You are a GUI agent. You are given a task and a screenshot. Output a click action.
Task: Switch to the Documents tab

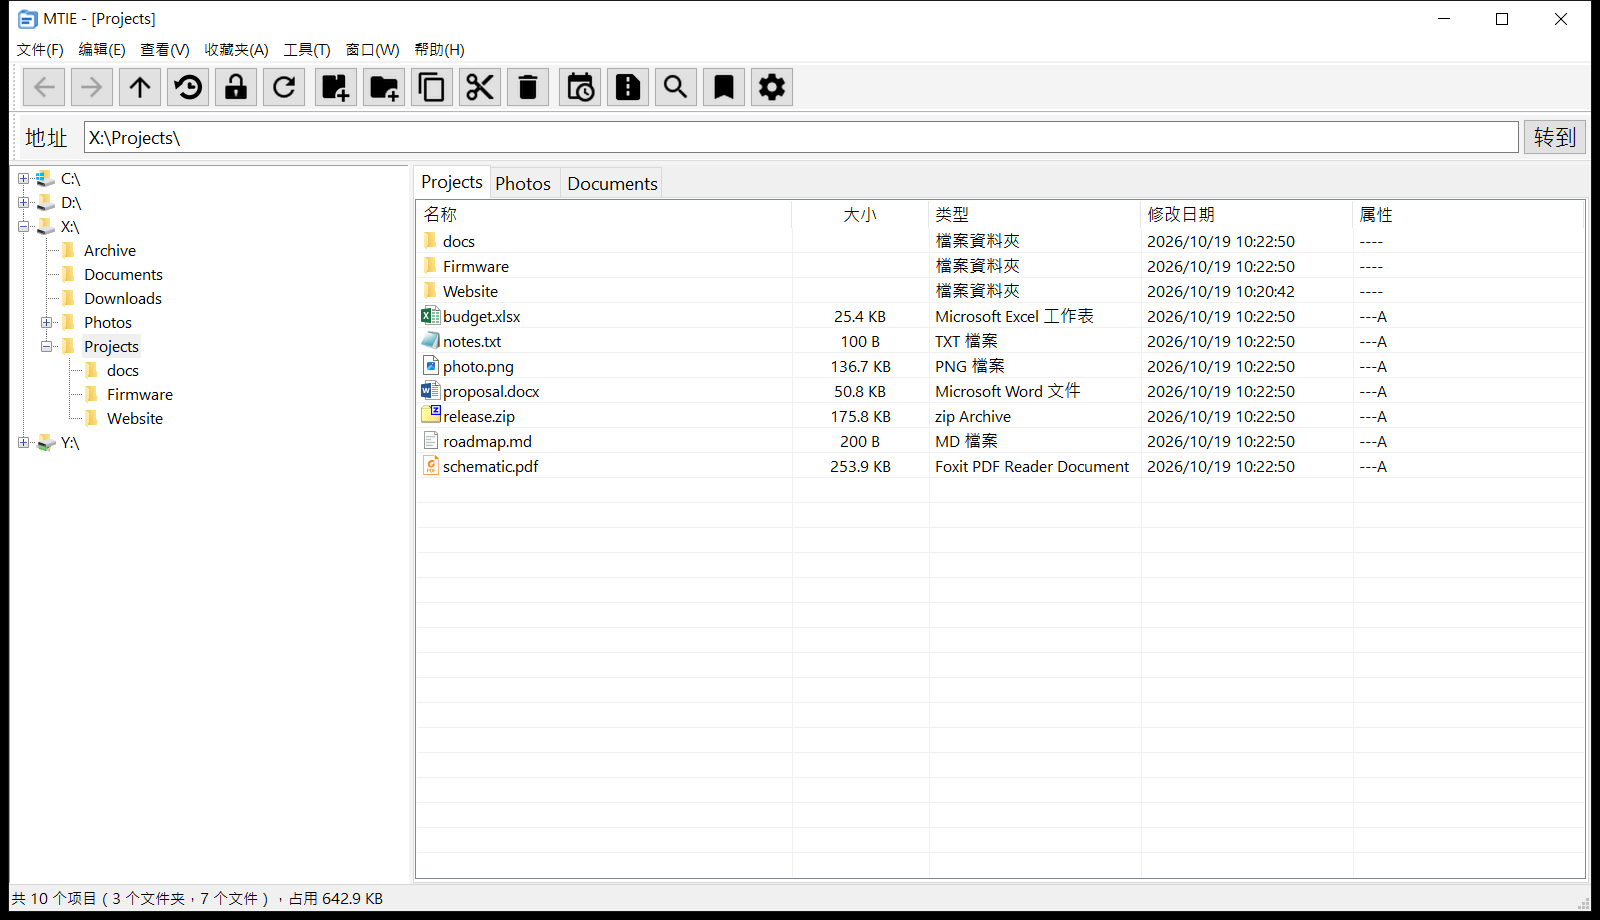[x=612, y=183]
